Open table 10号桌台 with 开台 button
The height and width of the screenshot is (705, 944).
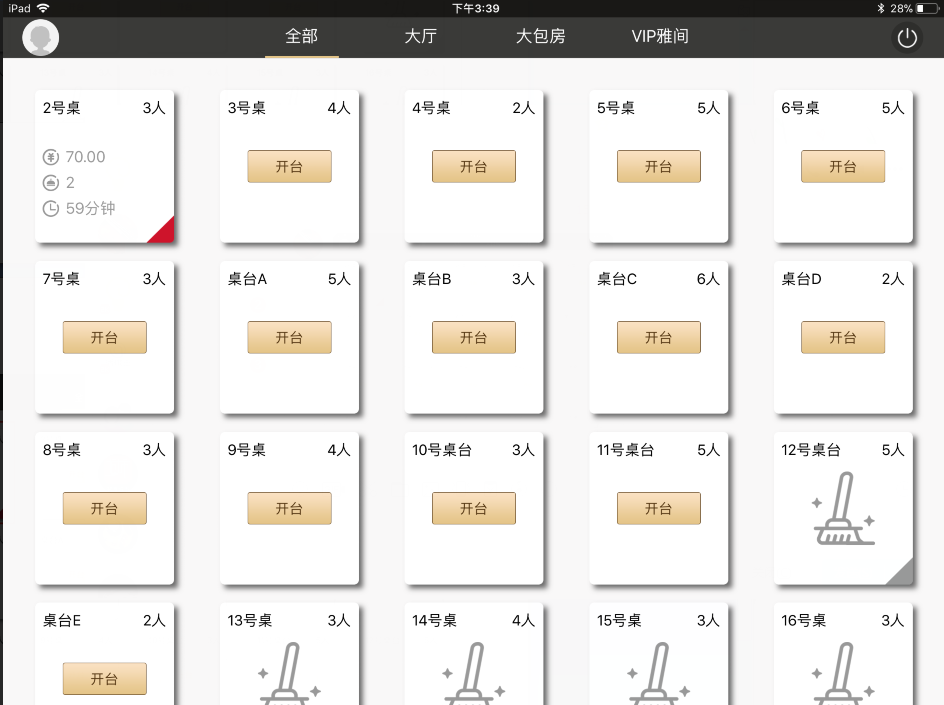(x=474, y=508)
